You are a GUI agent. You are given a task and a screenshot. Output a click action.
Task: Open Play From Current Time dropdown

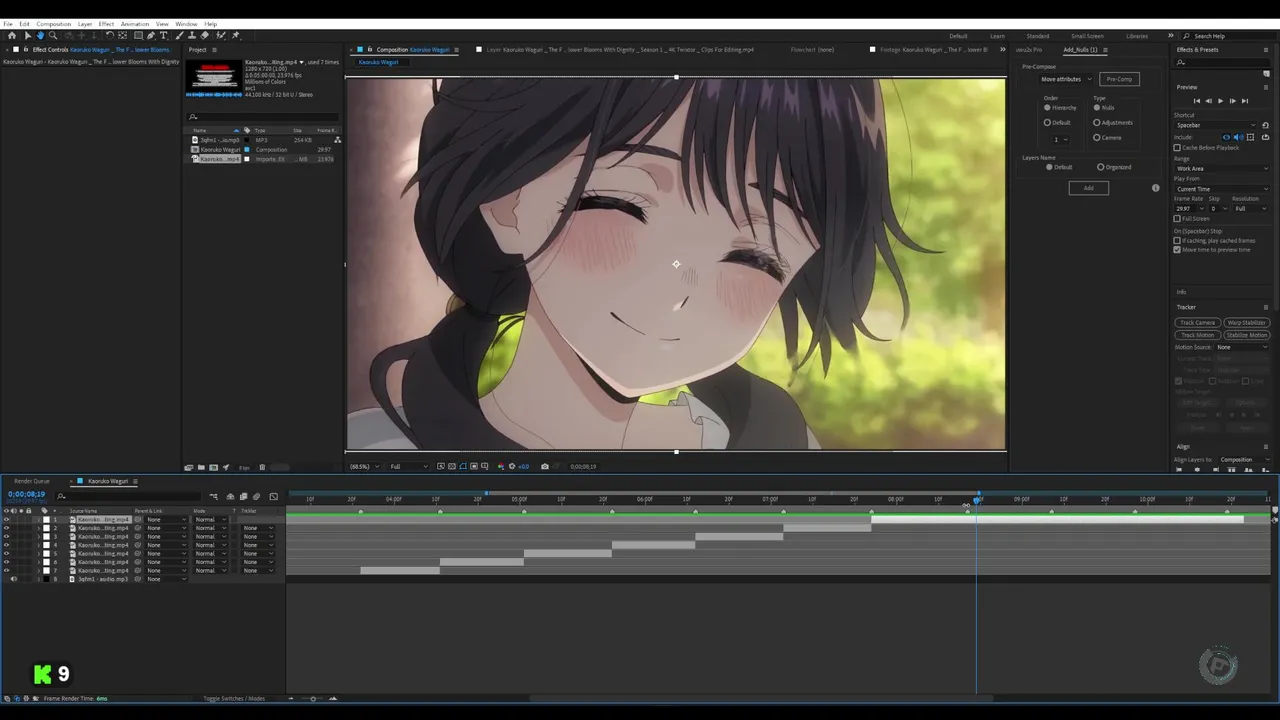(1221, 189)
